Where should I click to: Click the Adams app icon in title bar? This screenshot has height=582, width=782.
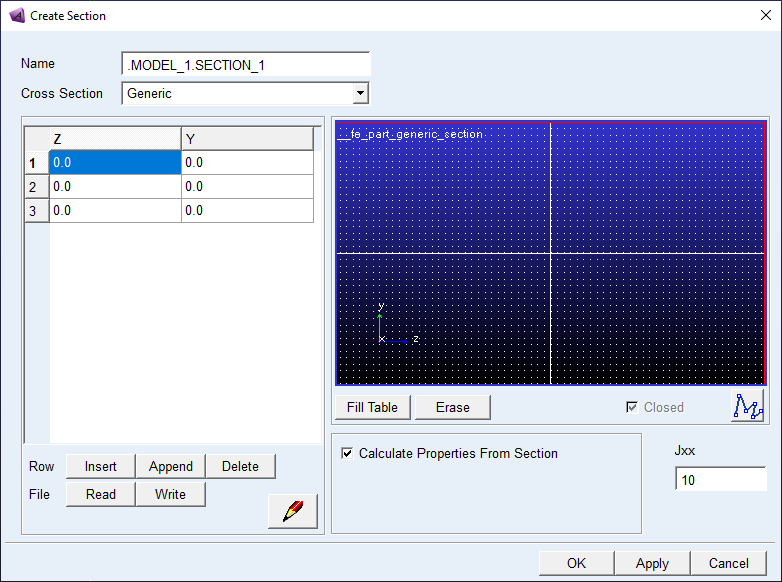[x=16, y=16]
